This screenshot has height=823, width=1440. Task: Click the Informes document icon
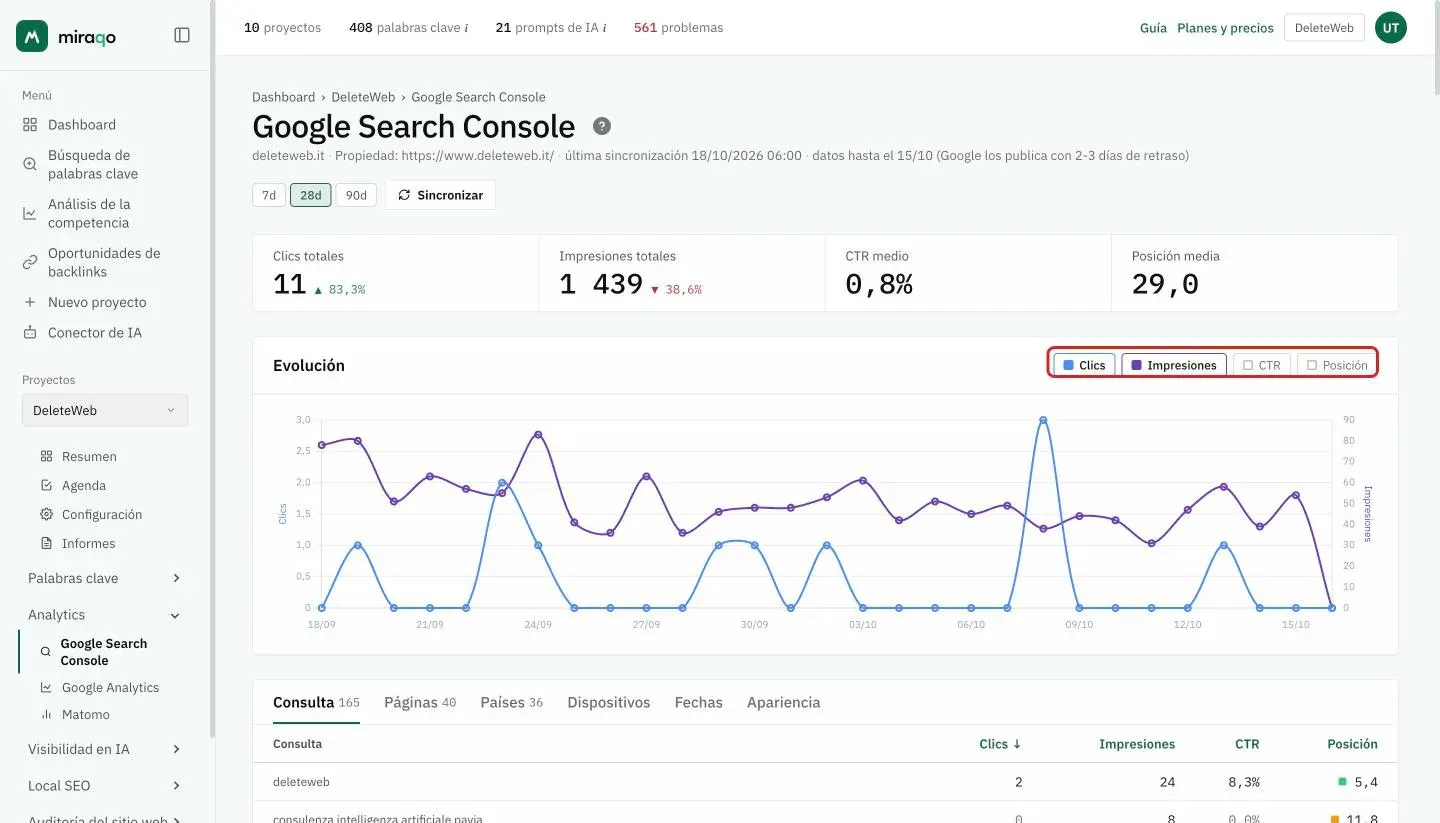tap(46, 543)
